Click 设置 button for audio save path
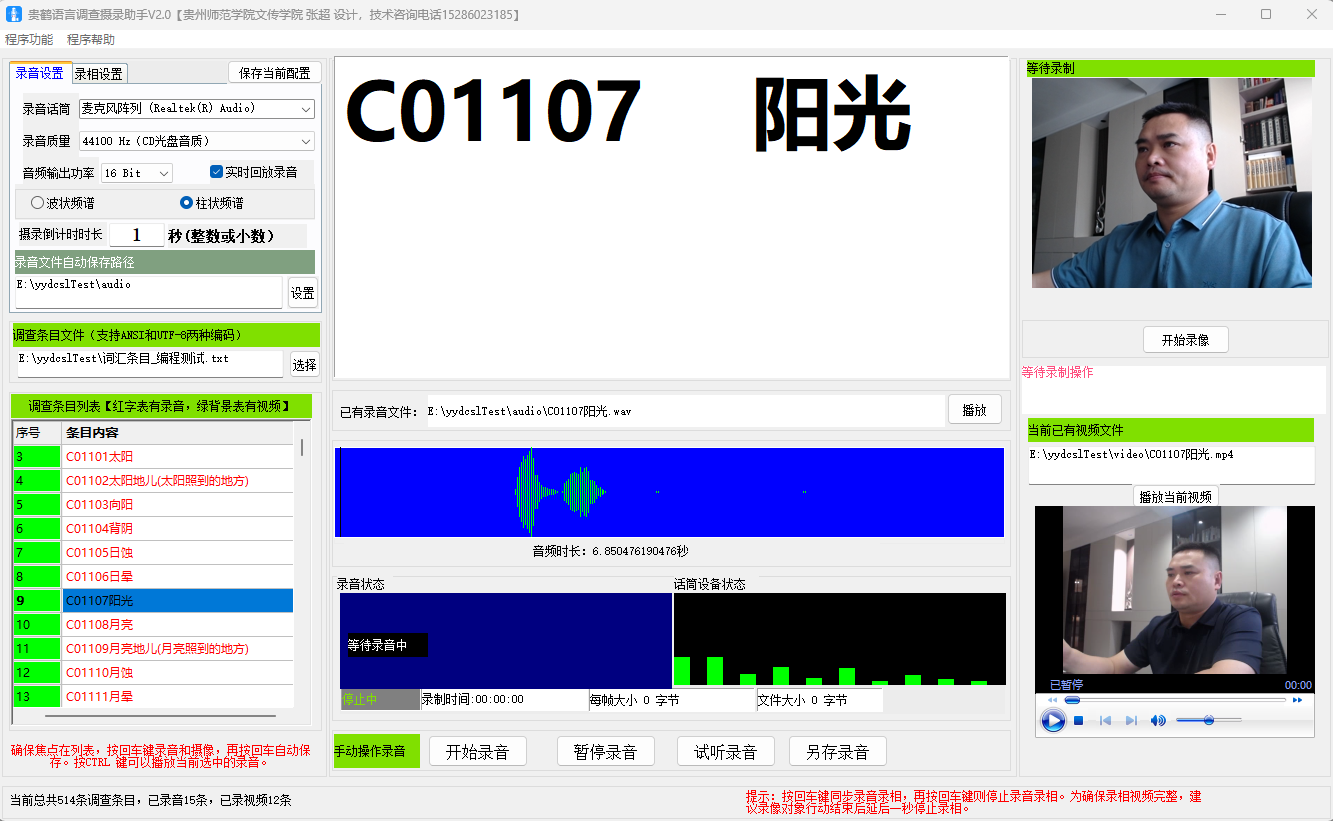Viewport: 1333px width, 821px height. pos(303,293)
